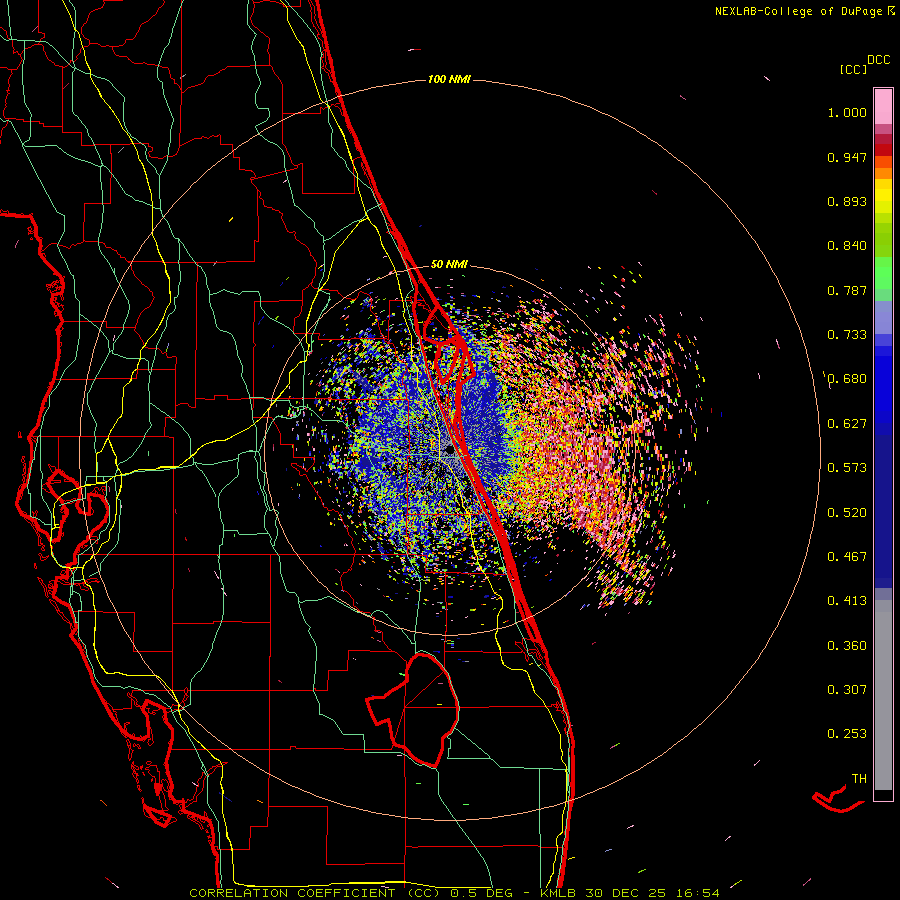Image resolution: width=900 pixels, height=900 pixels.
Task: Select the 1.000 scale value
Action: click(847, 112)
